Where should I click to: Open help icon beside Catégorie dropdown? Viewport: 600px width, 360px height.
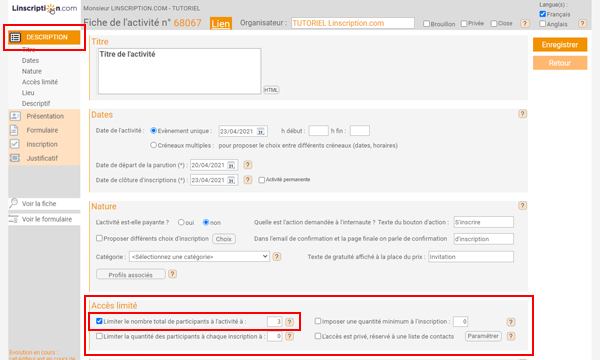277,256
